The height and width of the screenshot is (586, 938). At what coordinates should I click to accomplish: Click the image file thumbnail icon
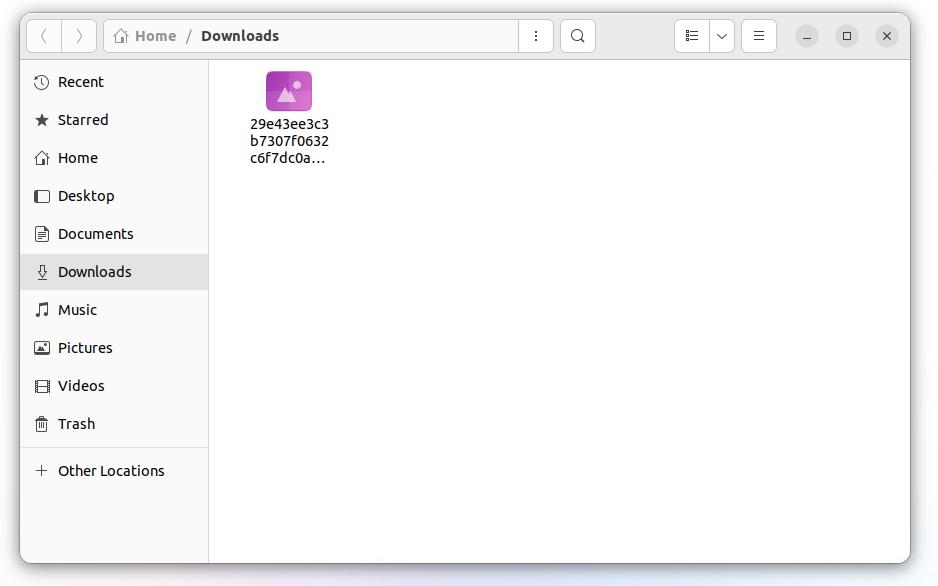click(289, 91)
